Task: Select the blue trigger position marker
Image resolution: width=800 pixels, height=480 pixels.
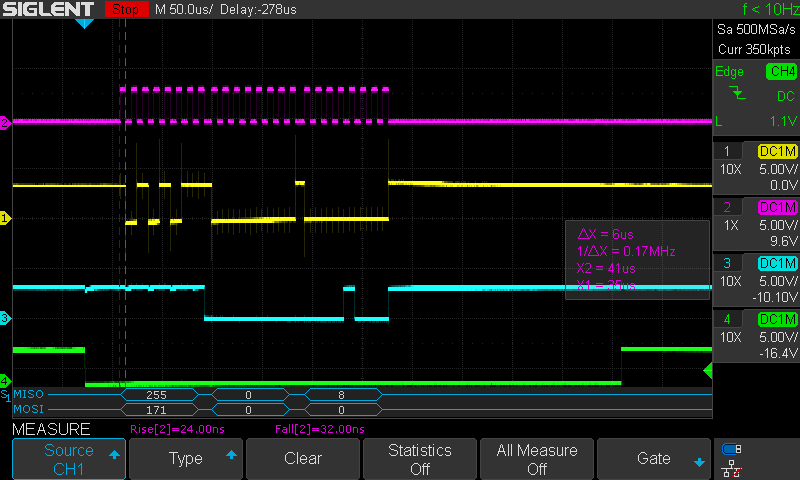Action: [x=84, y=23]
